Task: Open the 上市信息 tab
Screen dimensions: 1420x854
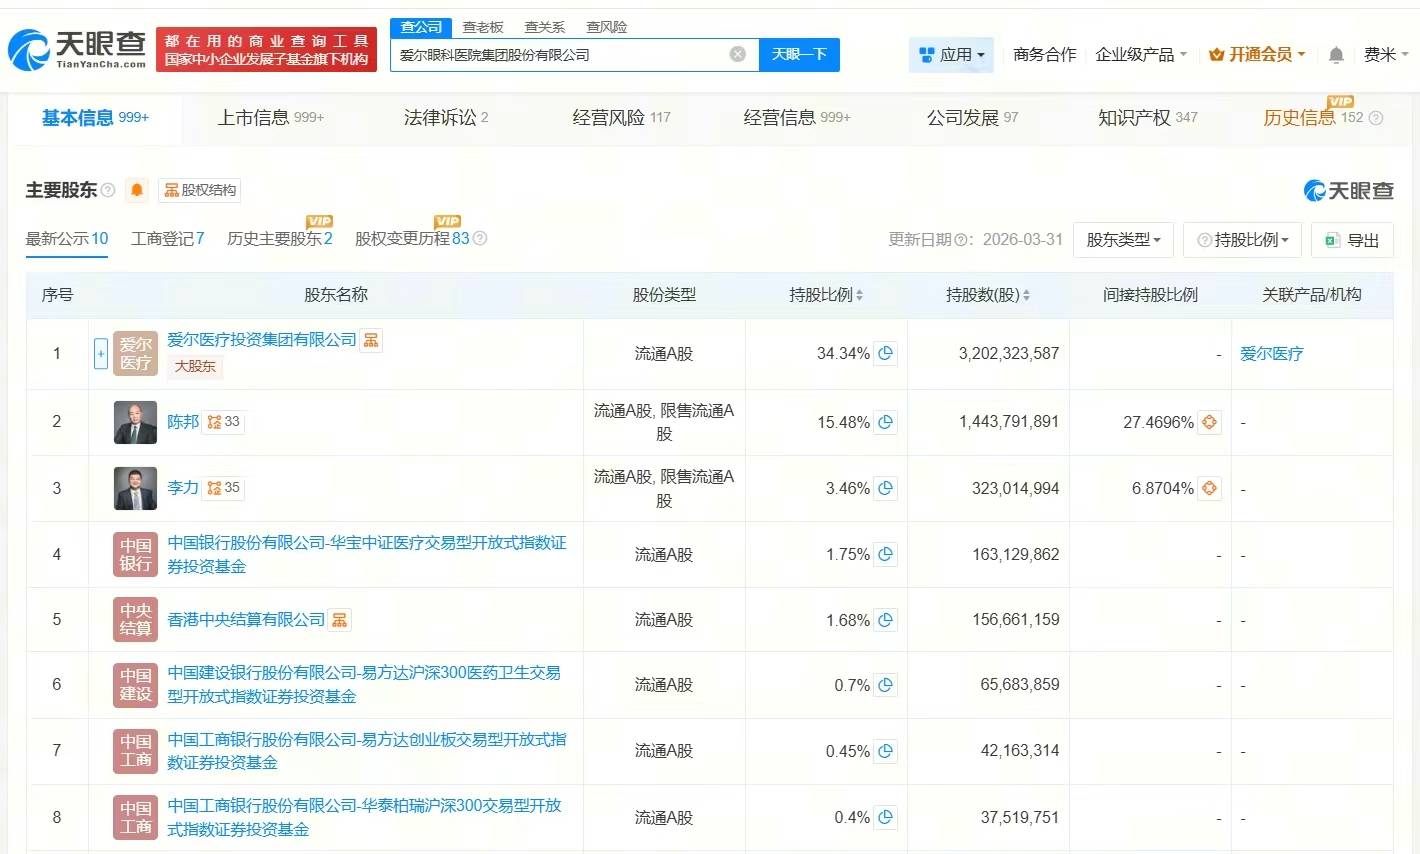Action: (271, 118)
